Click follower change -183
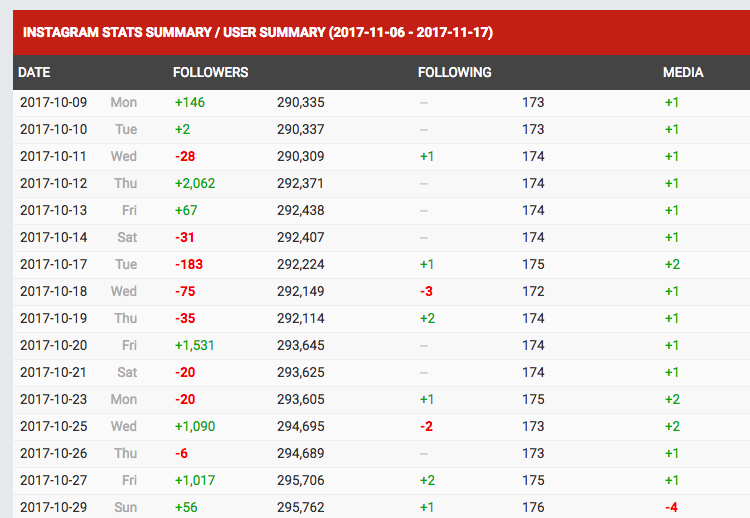This screenshot has width=750, height=518. [189, 265]
